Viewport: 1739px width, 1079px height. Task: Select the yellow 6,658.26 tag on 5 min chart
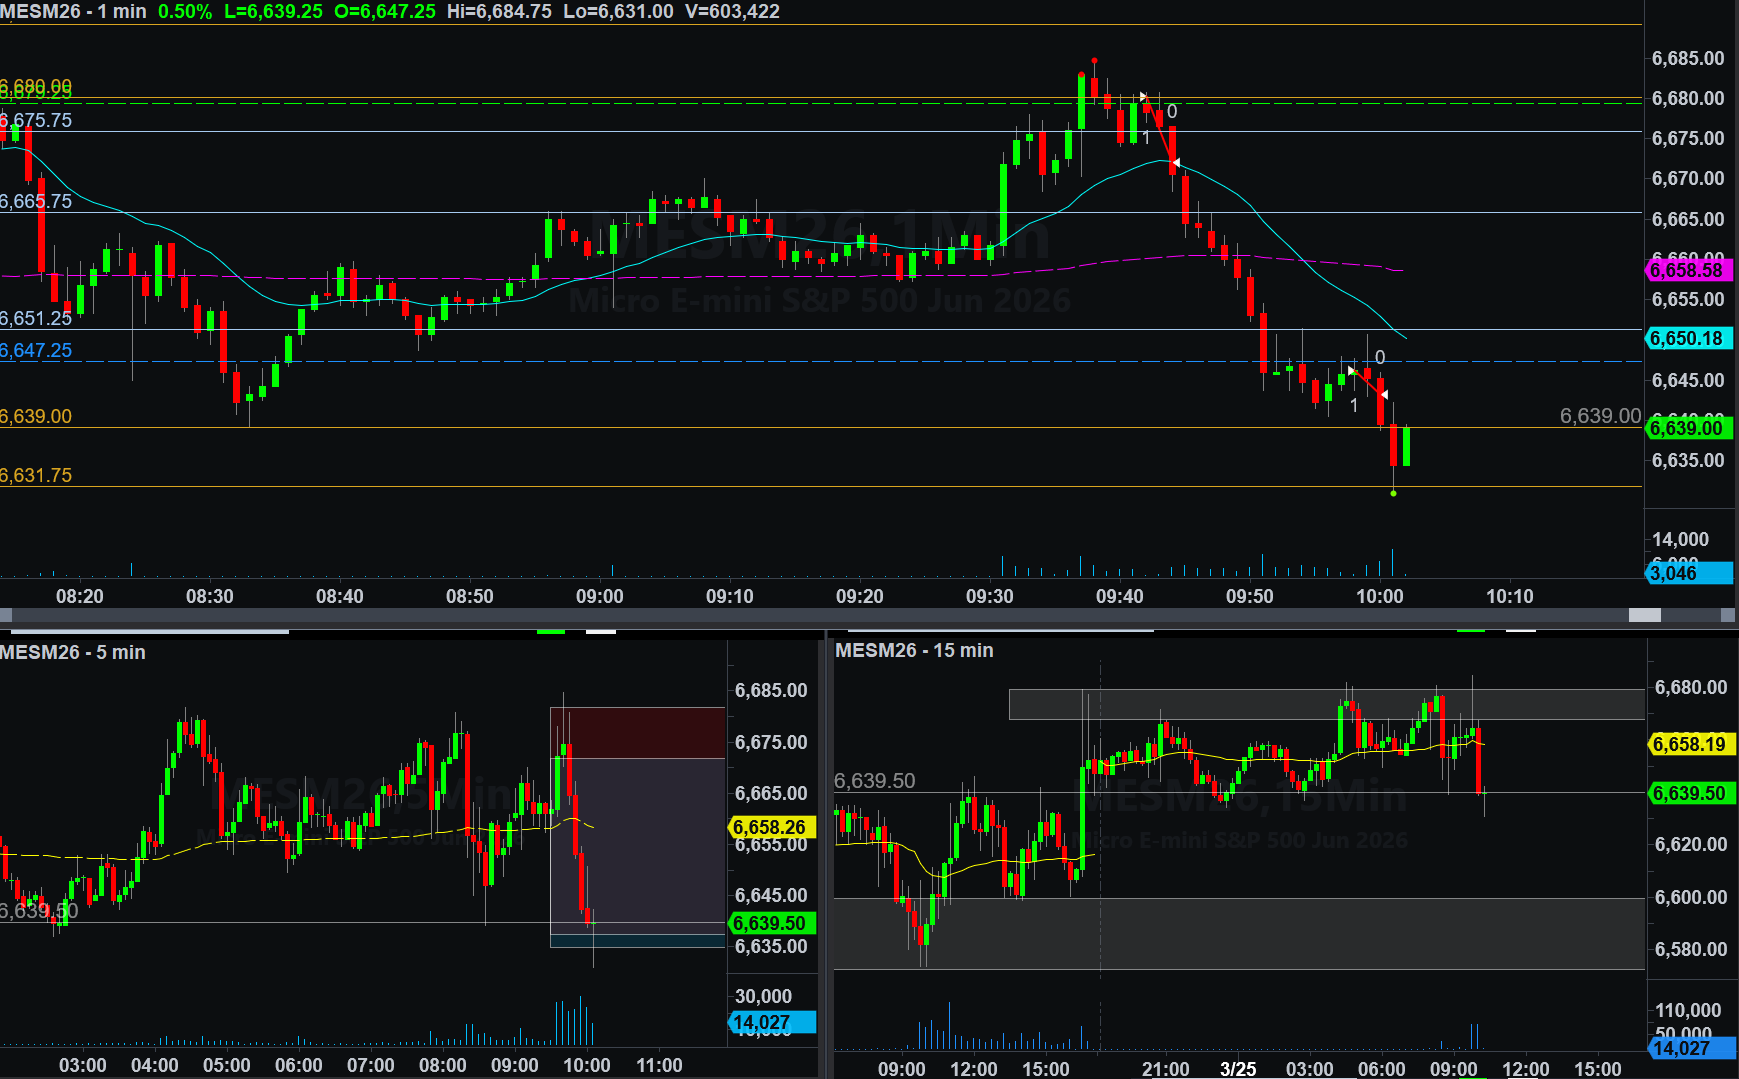tap(770, 827)
